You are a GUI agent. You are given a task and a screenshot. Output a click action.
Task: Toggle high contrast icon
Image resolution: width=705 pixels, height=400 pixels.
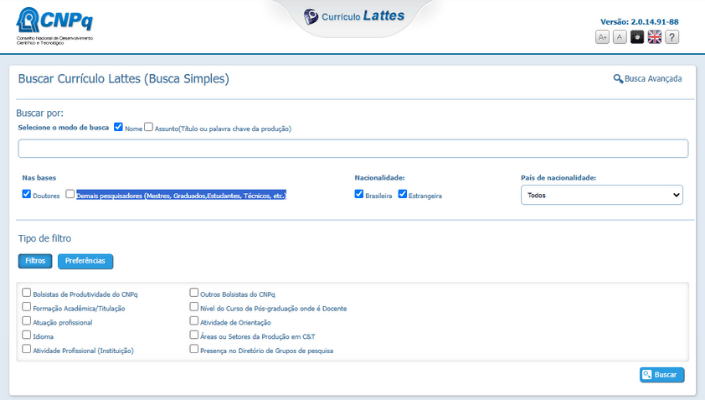click(637, 37)
